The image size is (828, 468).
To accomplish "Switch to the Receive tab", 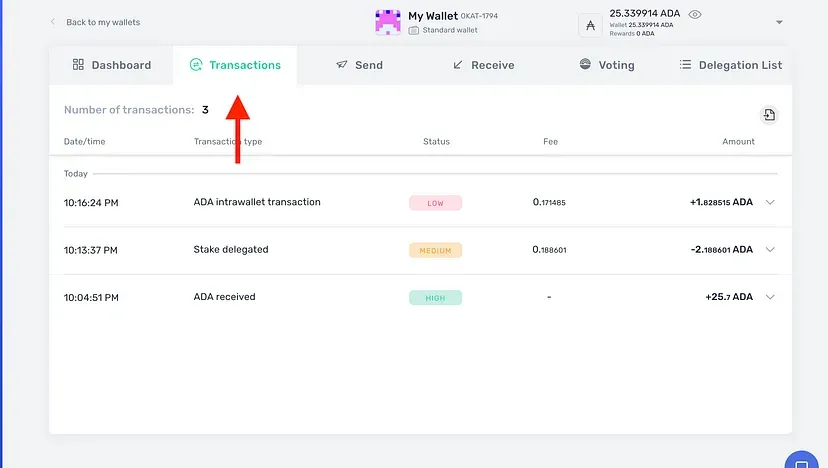I will (x=483, y=65).
